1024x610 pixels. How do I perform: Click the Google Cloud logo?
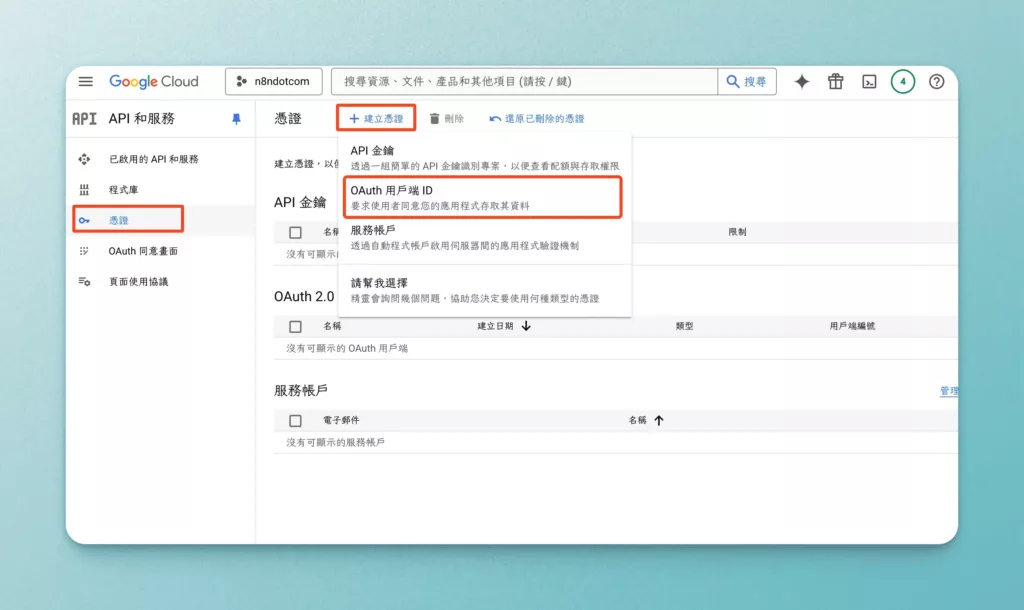point(153,82)
